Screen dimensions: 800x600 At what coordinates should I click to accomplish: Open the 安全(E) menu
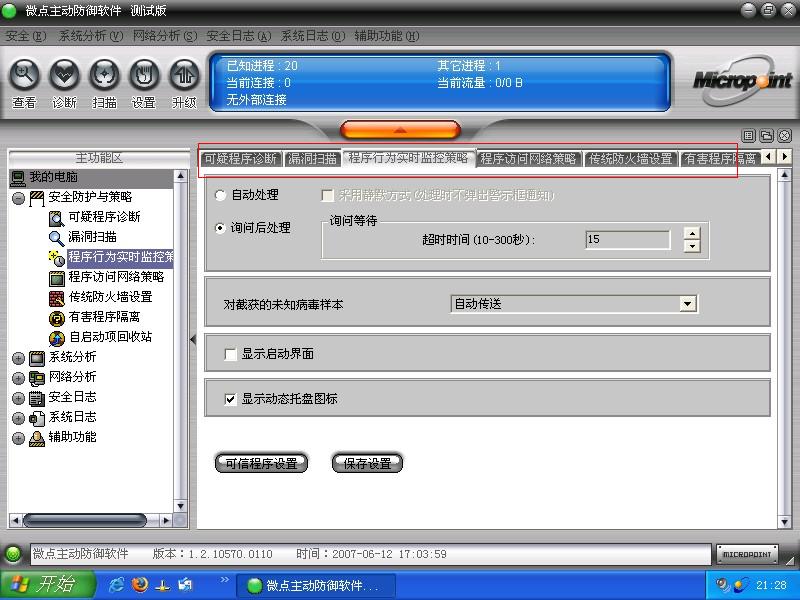tap(25, 36)
